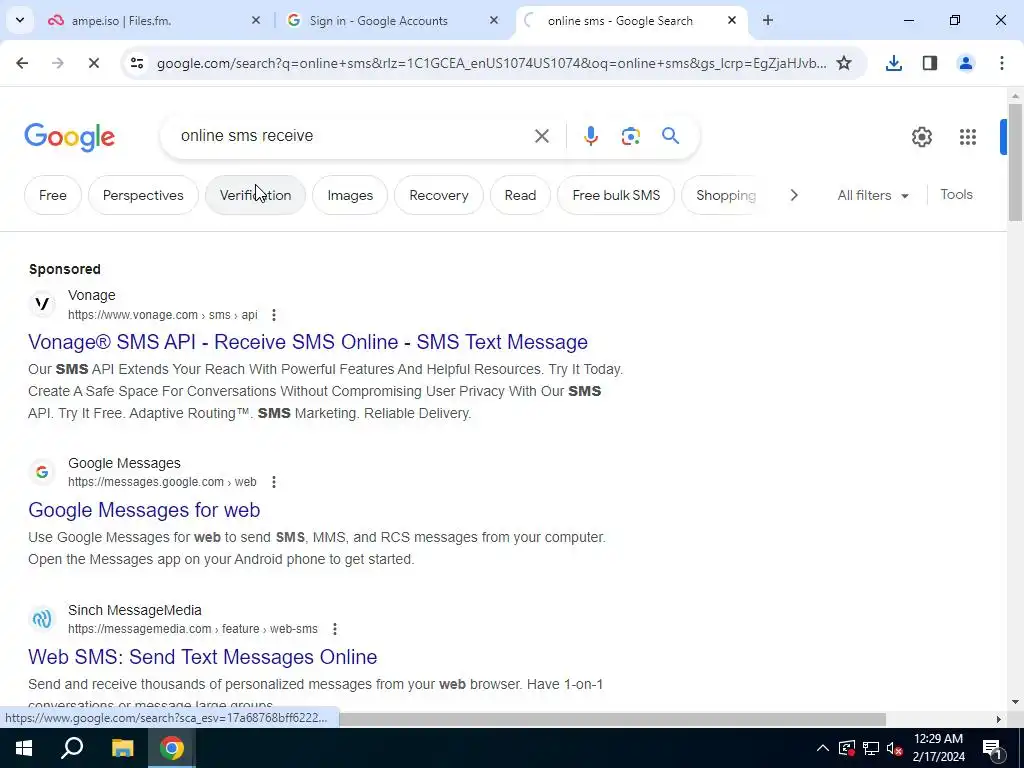
Task: Open Chrome three-dot menu
Action: click(x=1001, y=63)
